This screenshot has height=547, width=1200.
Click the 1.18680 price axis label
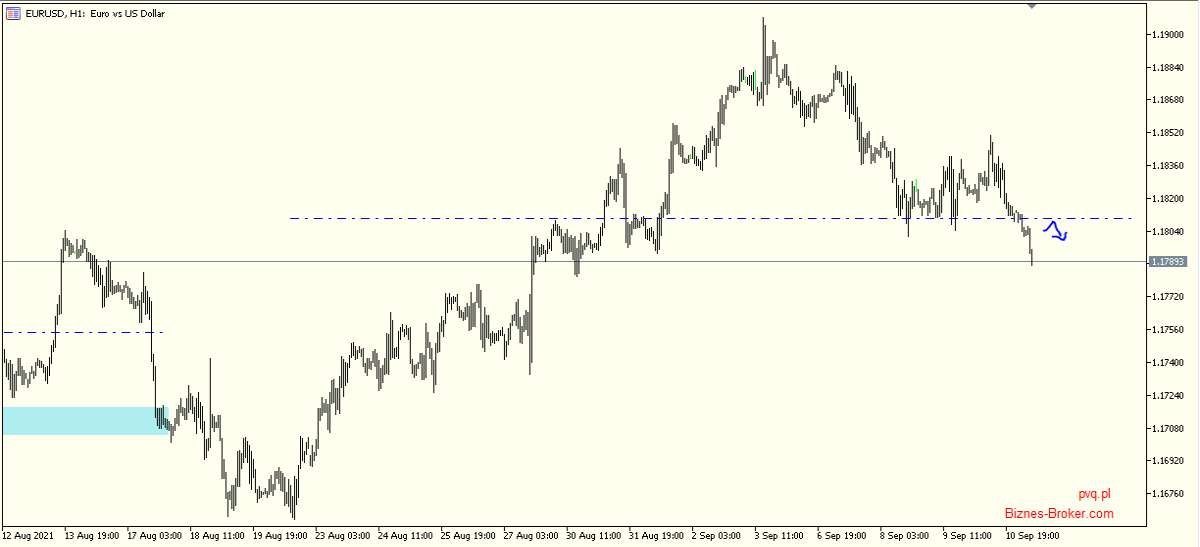click(1167, 101)
